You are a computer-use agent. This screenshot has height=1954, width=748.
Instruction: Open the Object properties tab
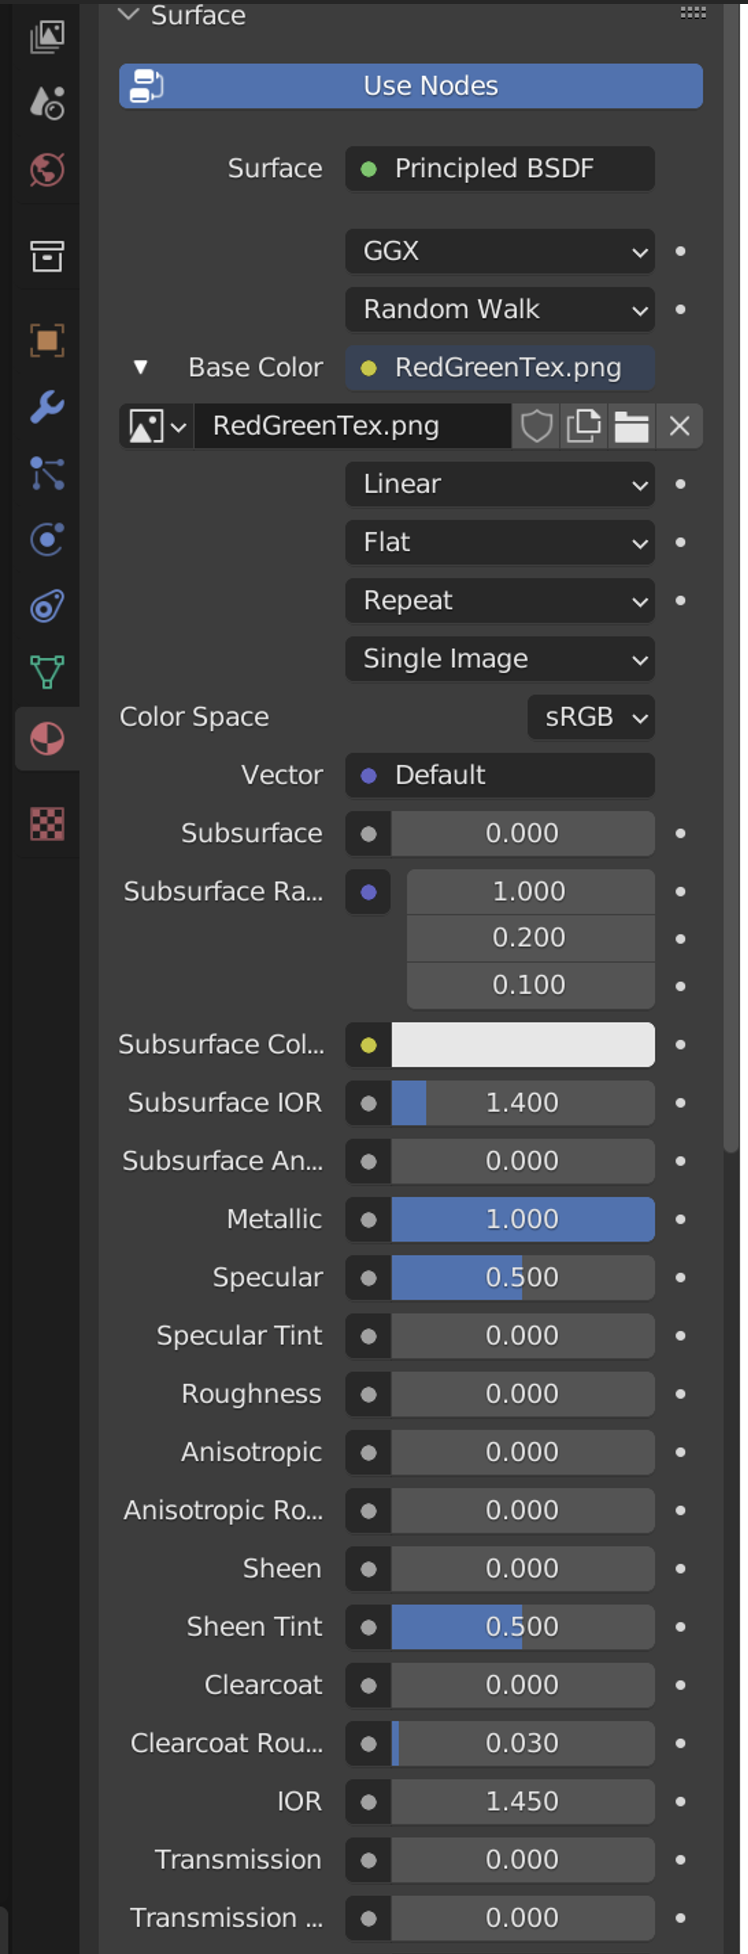[x=47, y=340]
